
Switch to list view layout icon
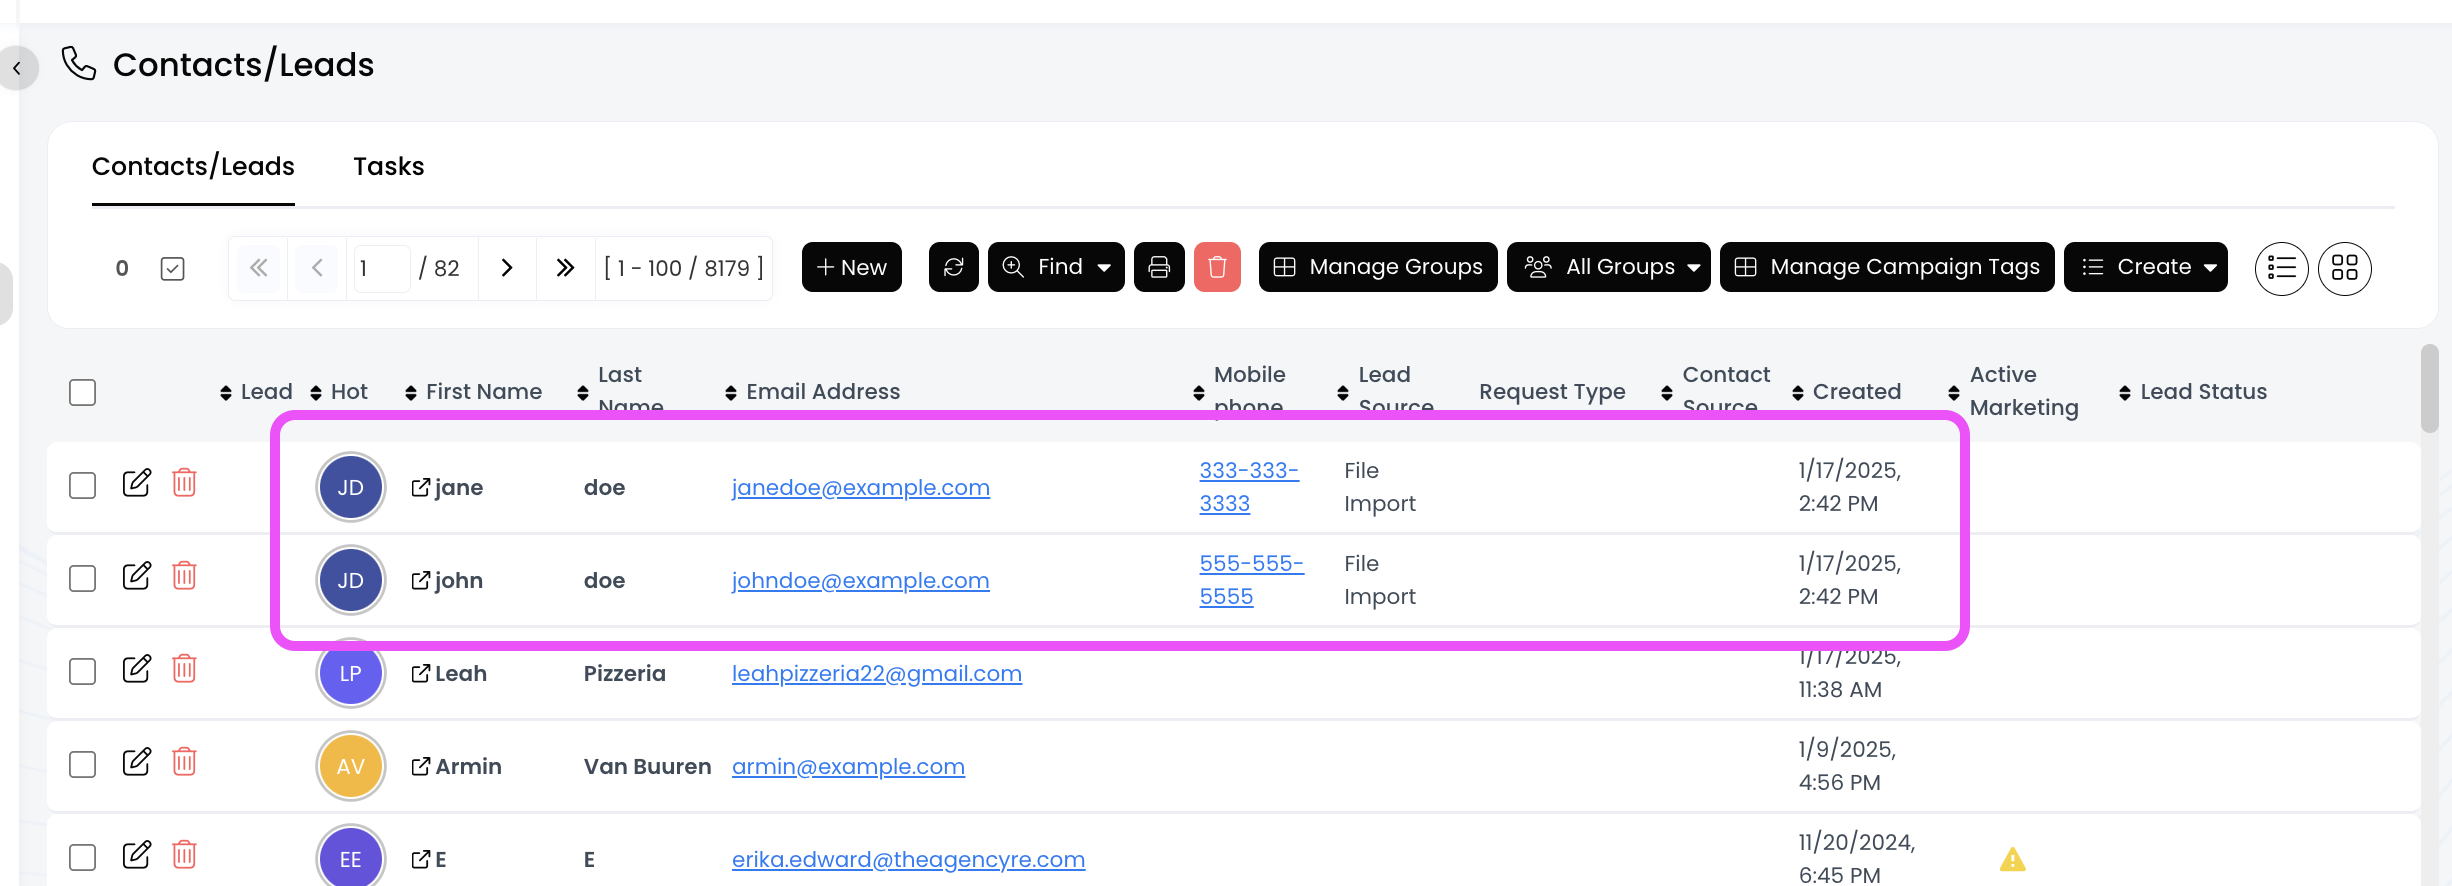coord(2281,268)
